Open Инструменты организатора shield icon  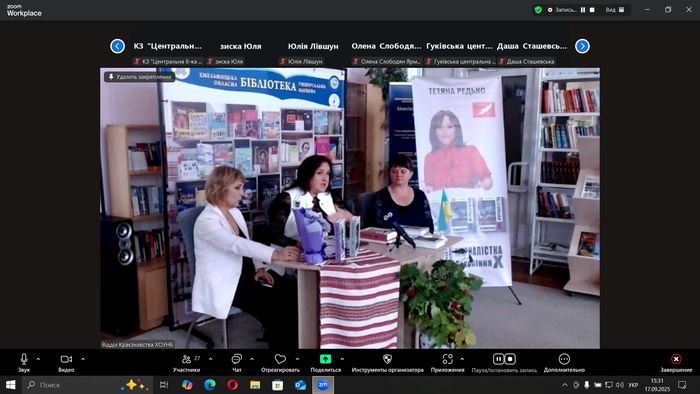[x=388, y=359]
